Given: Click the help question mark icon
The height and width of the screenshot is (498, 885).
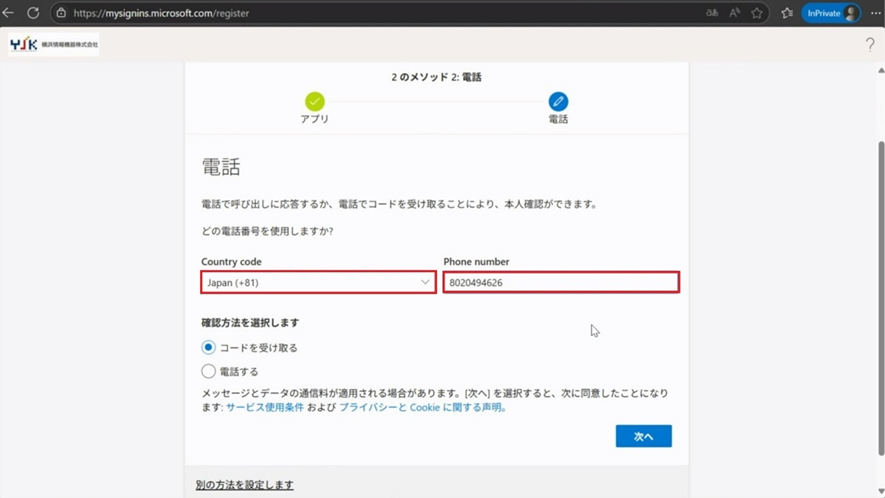Looking at the screenshot, I should pyautogui.click(x=870, y=45).
